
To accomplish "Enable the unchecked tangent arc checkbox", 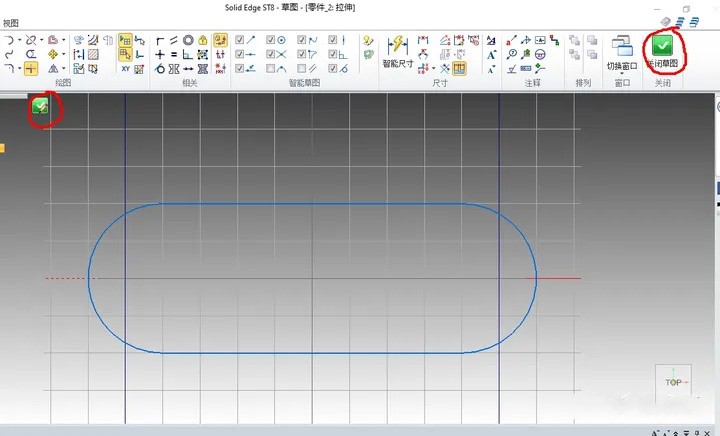I will coord(270,68).
